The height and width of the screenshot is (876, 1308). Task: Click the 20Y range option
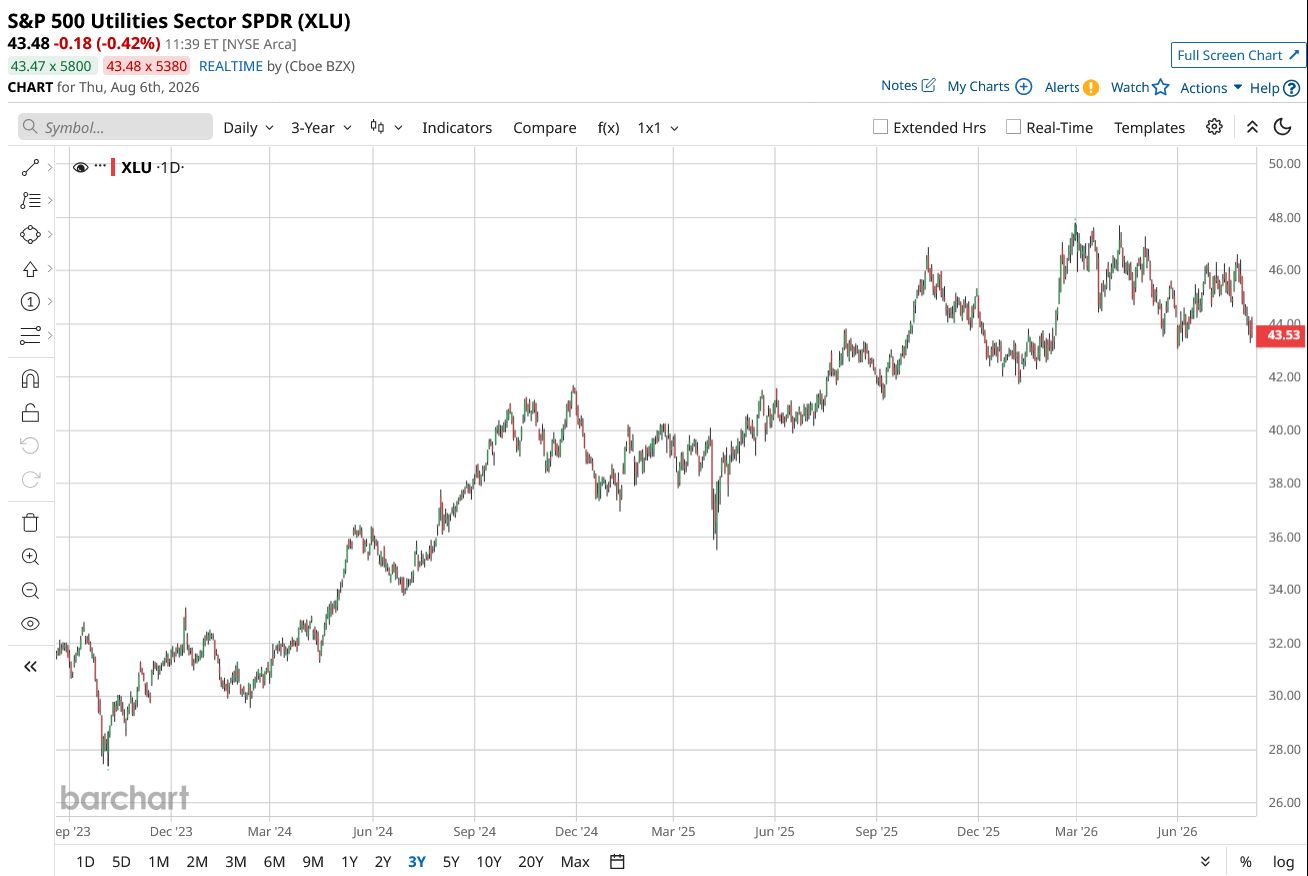click(x=531, y=862)
